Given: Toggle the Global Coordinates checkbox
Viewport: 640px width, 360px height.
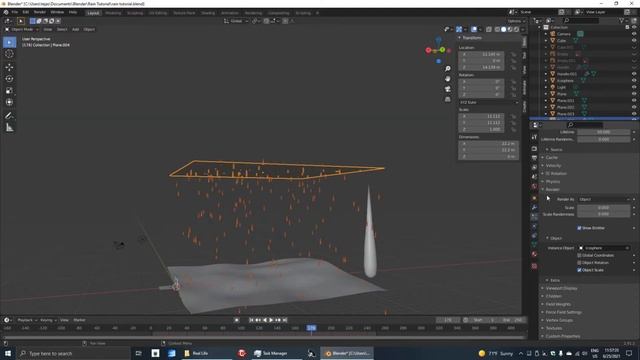Looking at the screenshot, I should tap(579, 255).
